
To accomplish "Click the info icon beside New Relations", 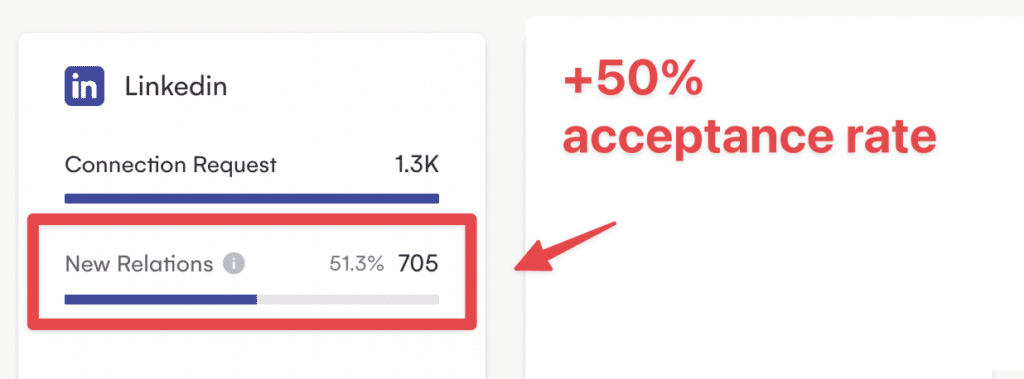I will pos(233,264).
